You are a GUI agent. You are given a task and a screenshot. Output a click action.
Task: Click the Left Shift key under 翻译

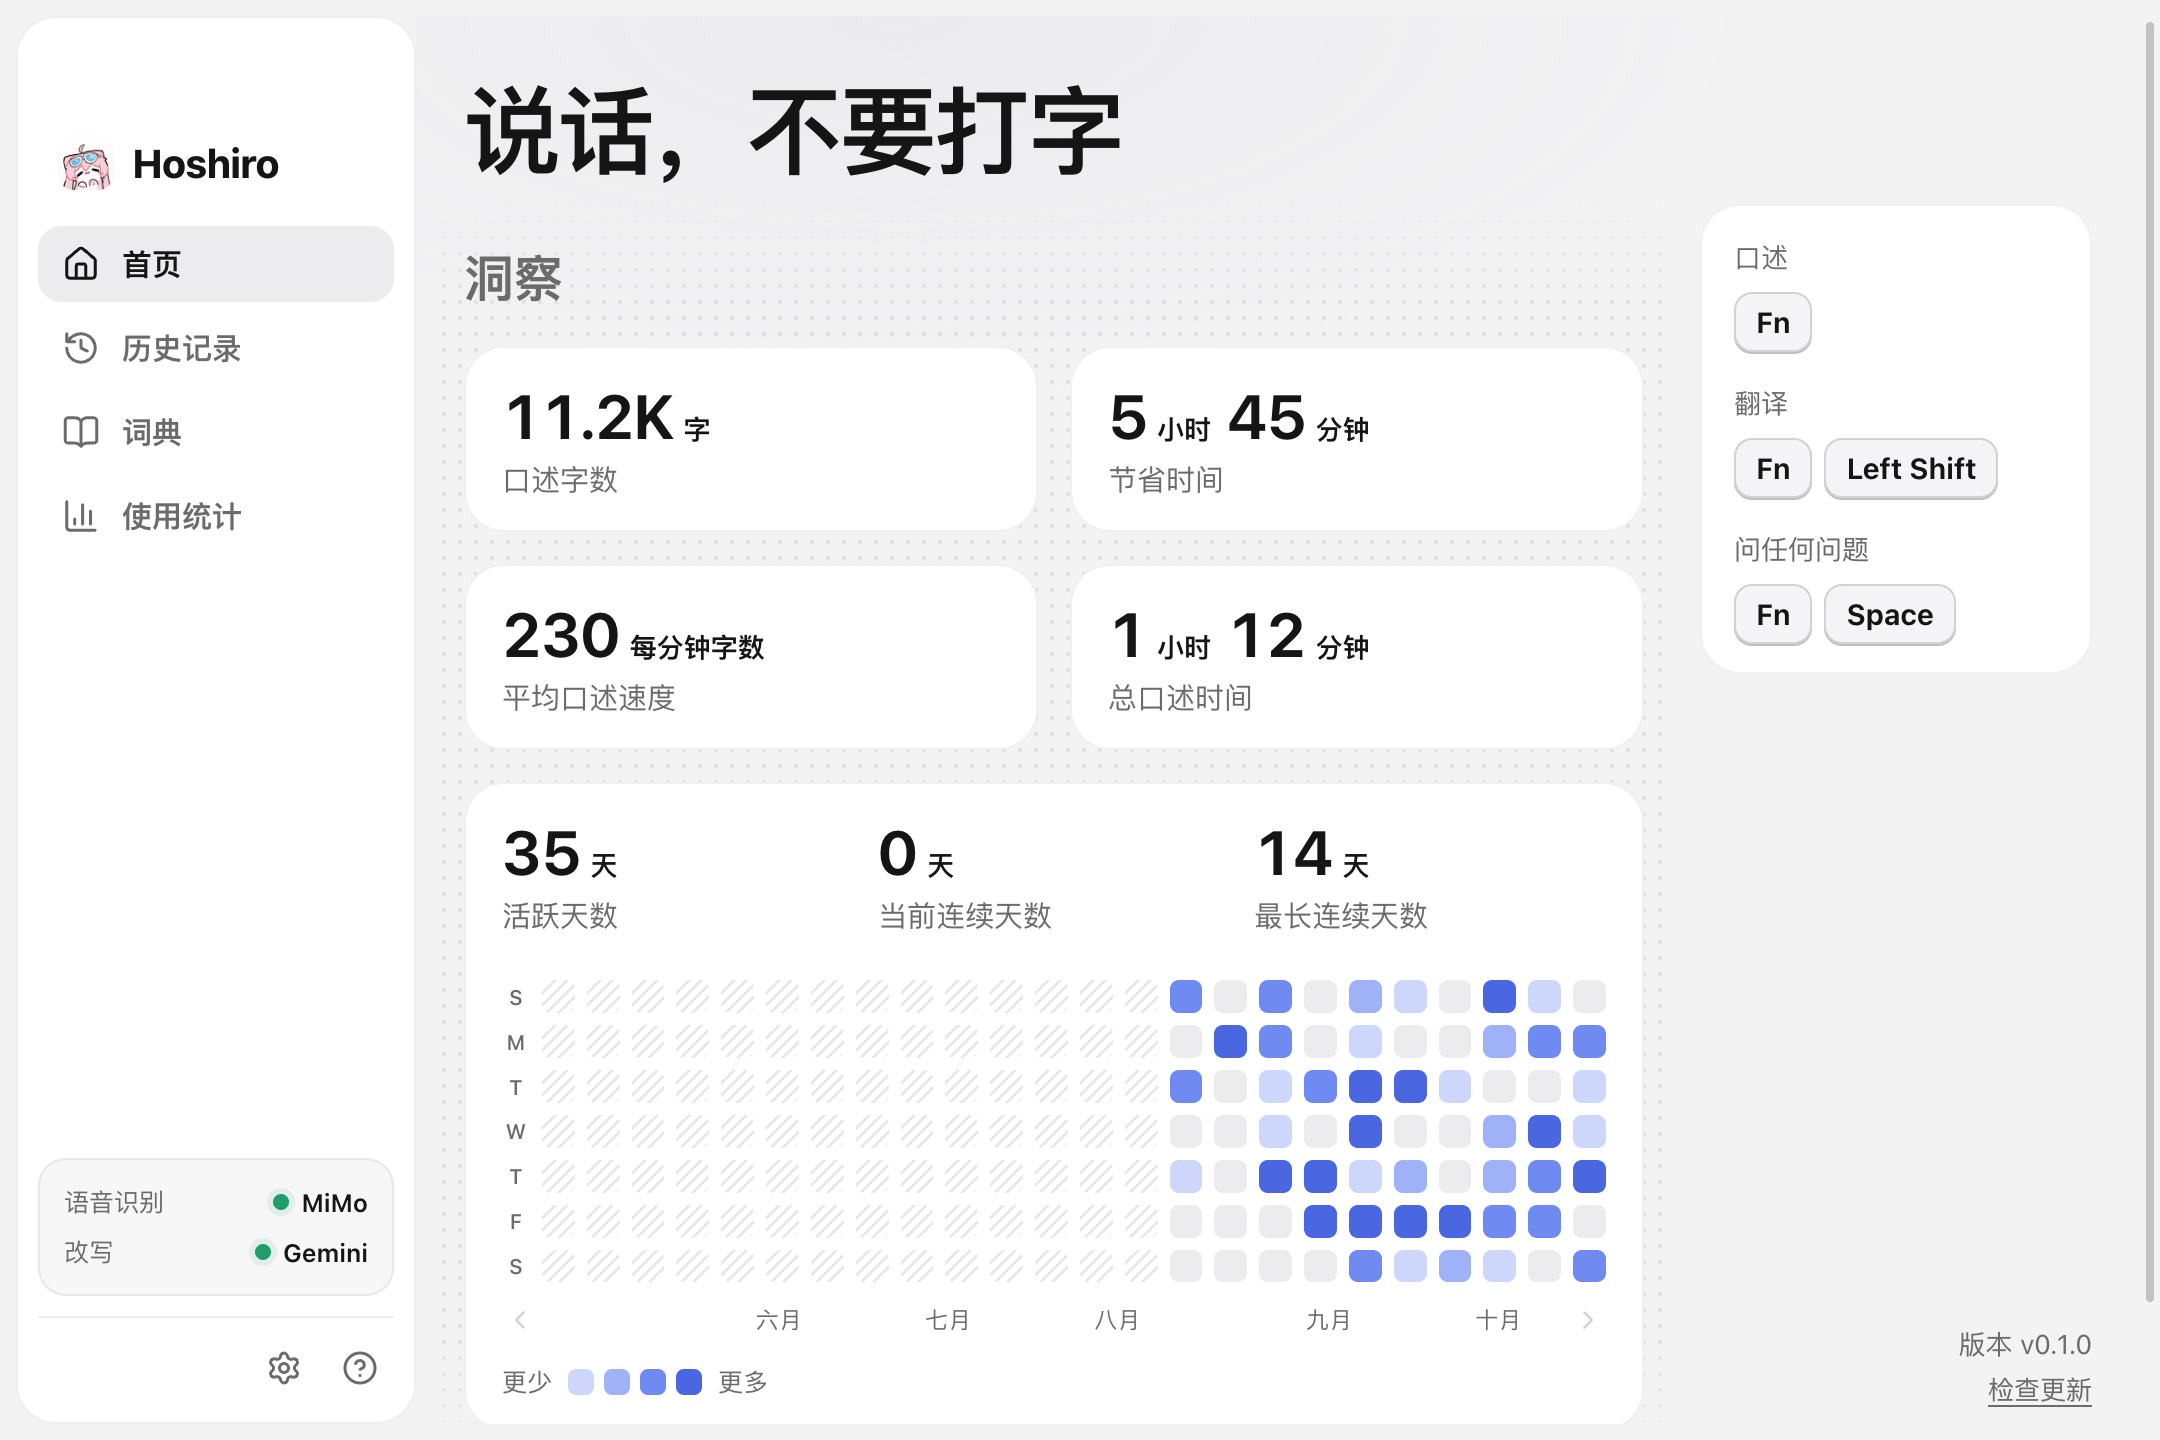click(x=1910, y=469)
